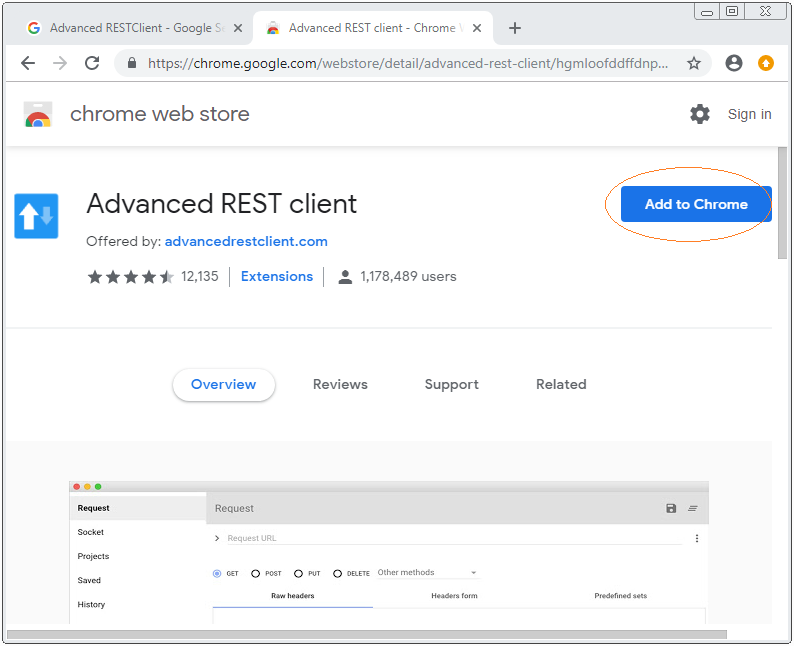
Task: Open the Chrome profile avatar icon
Action: [733, 63]
